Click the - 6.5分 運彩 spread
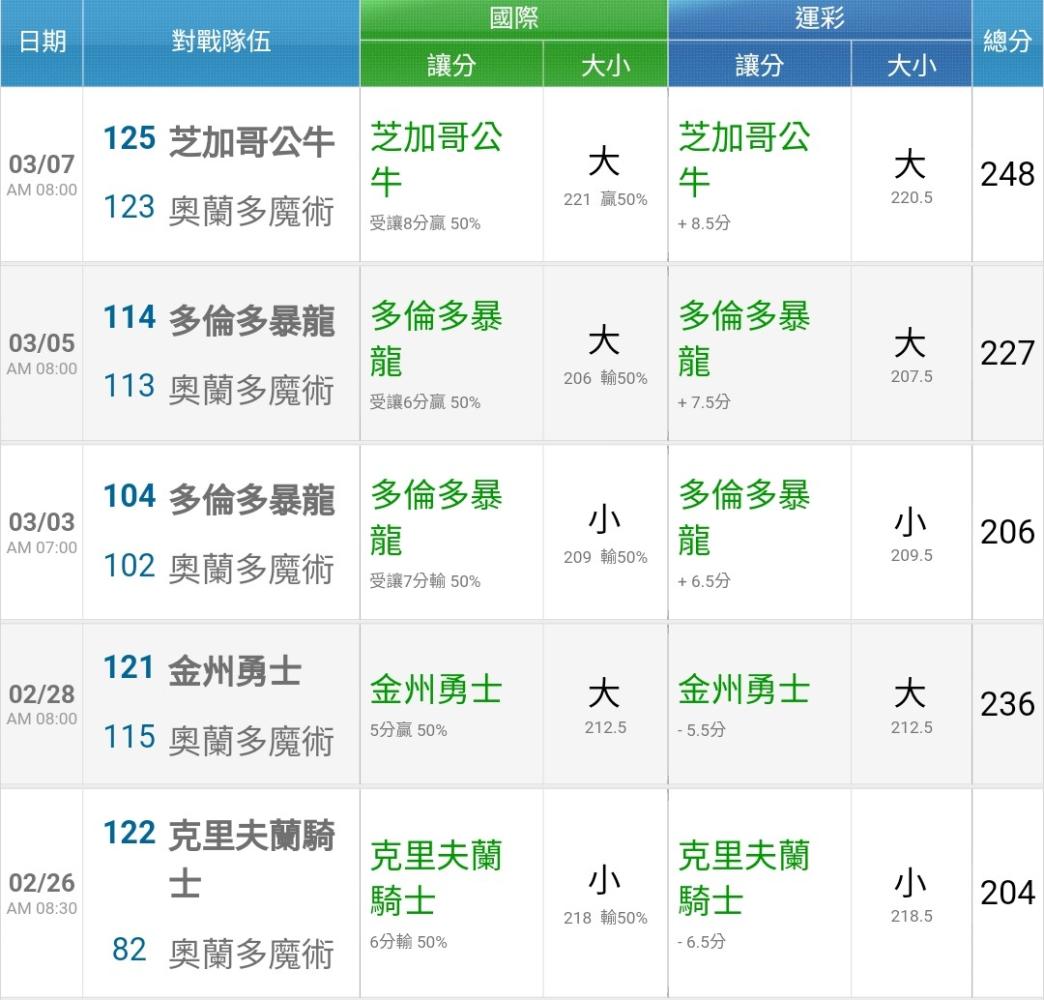 701,942
